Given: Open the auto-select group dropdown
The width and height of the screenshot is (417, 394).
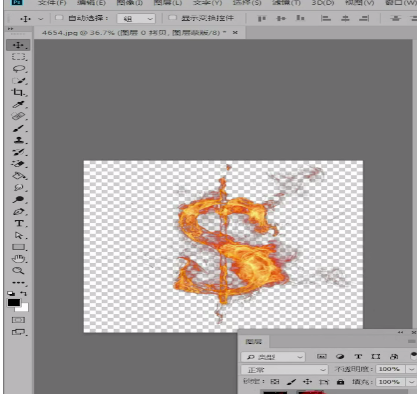Looking at the screenshot, I should tap(136, 19).
